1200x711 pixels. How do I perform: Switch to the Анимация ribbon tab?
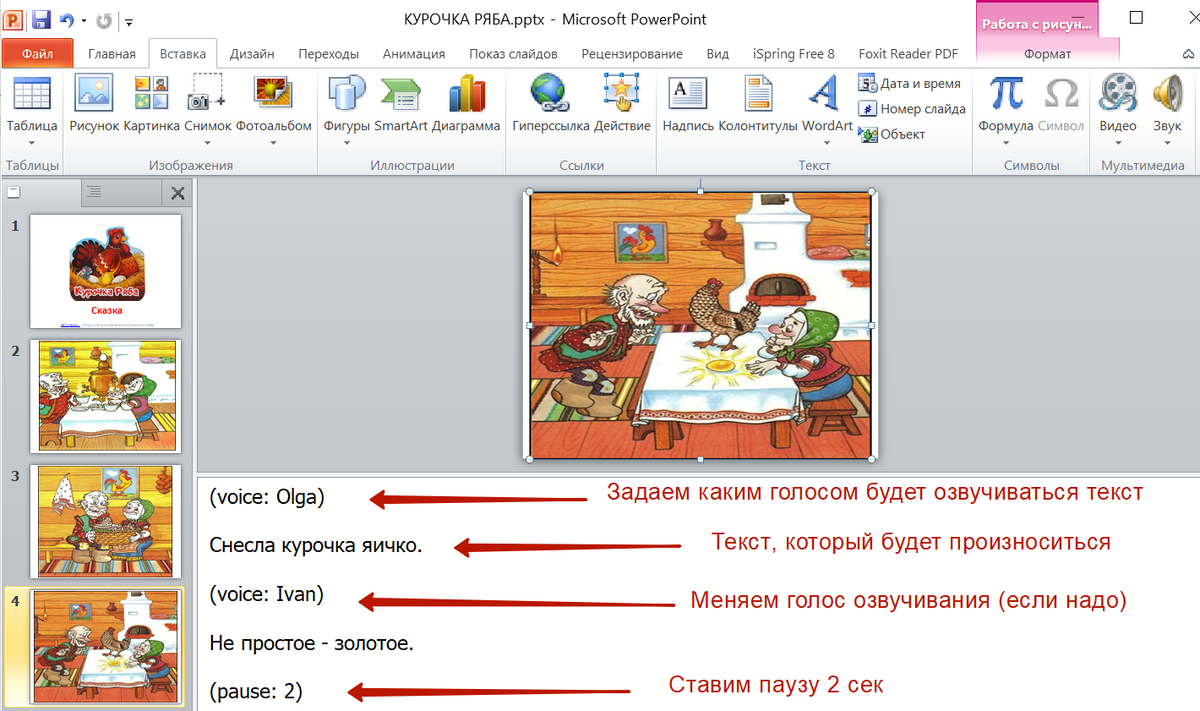tap(414, 54)
